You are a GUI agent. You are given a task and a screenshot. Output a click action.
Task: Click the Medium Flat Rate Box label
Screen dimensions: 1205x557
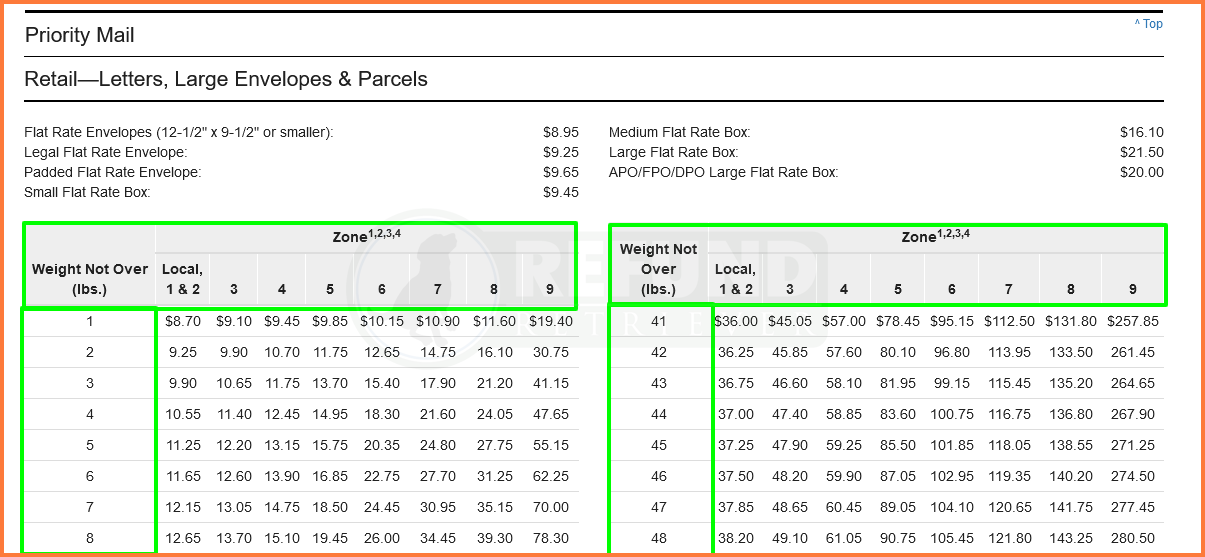(680, 132)
